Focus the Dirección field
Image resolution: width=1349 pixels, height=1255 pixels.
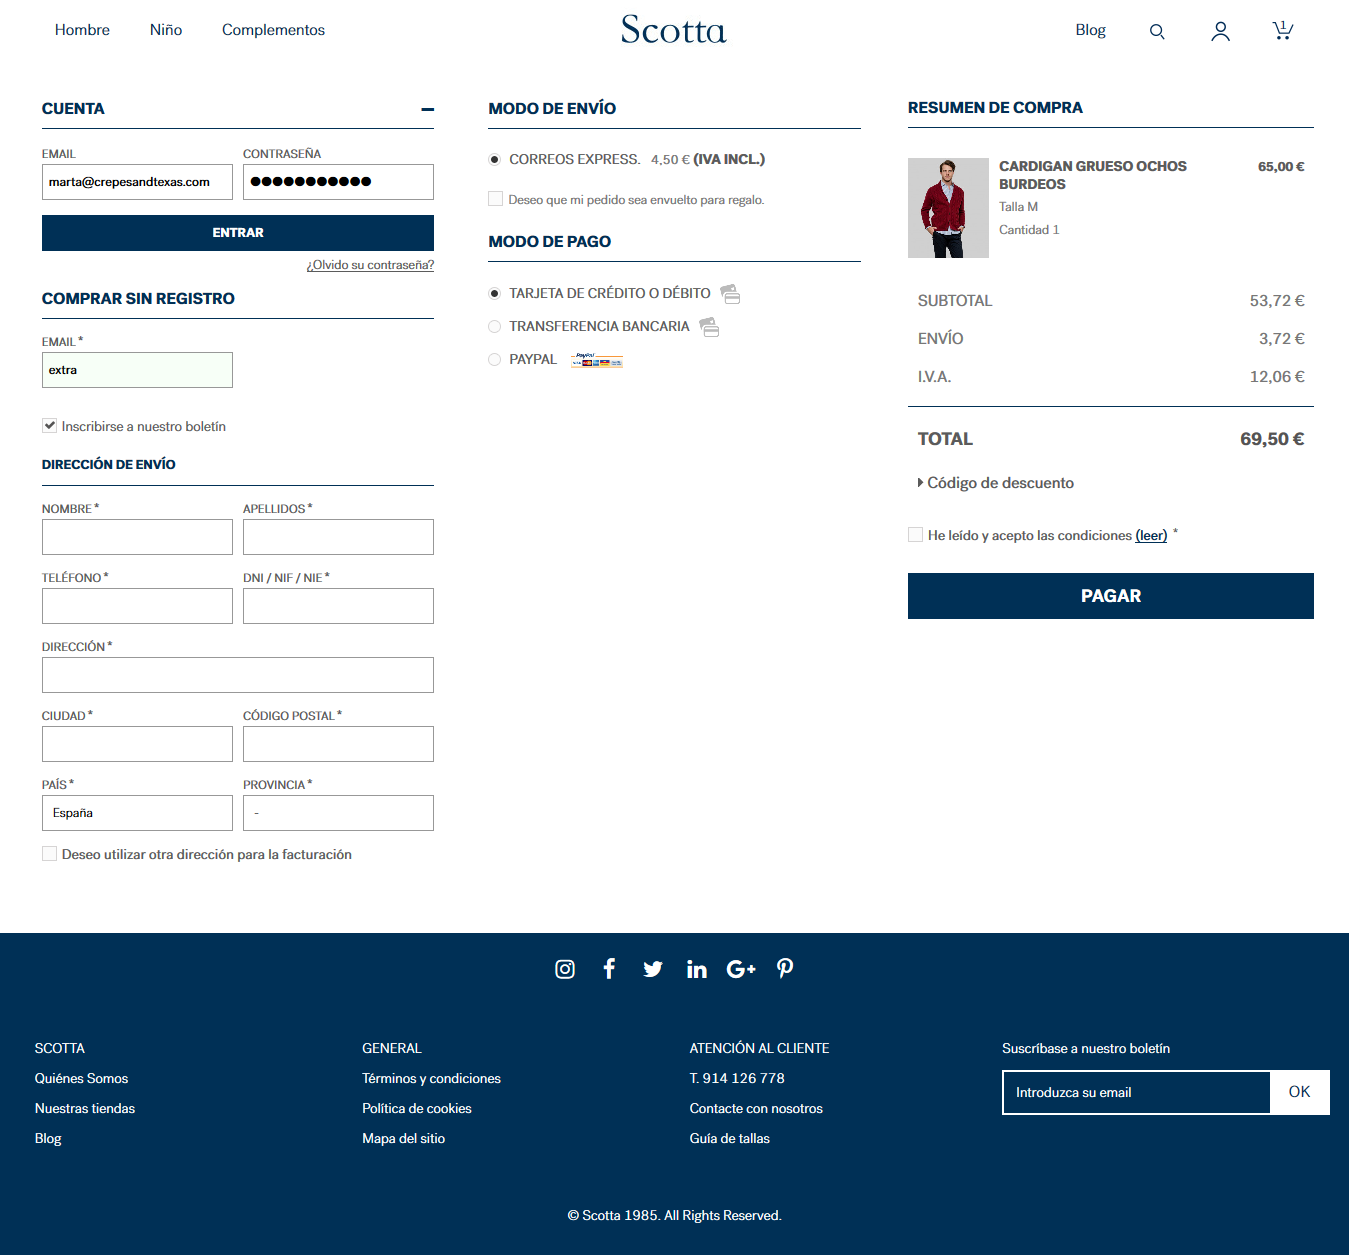click(238, 675)
